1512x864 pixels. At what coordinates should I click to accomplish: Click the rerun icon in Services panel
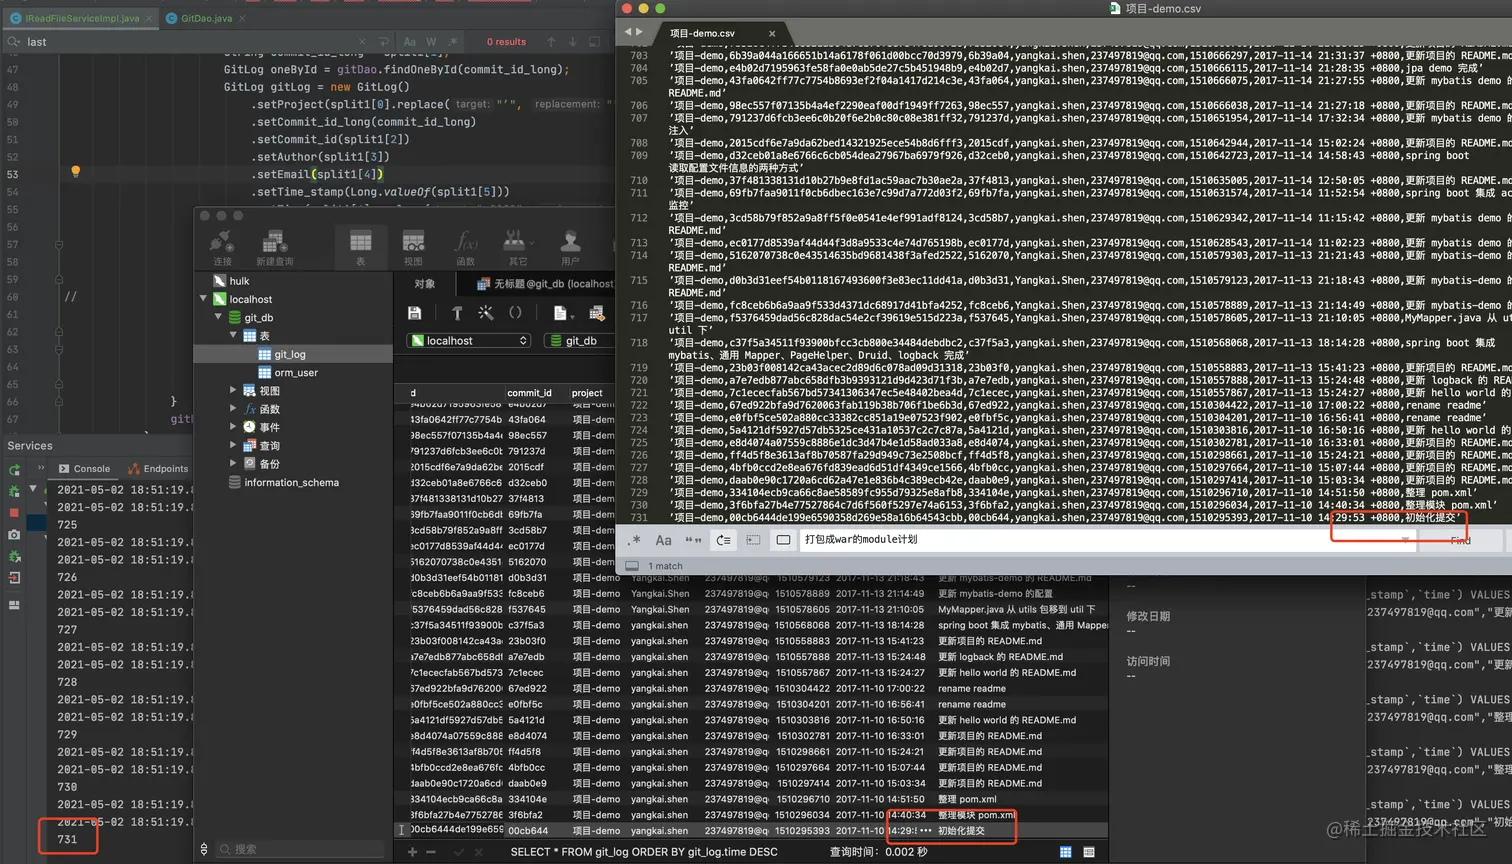tap(14, 469)
